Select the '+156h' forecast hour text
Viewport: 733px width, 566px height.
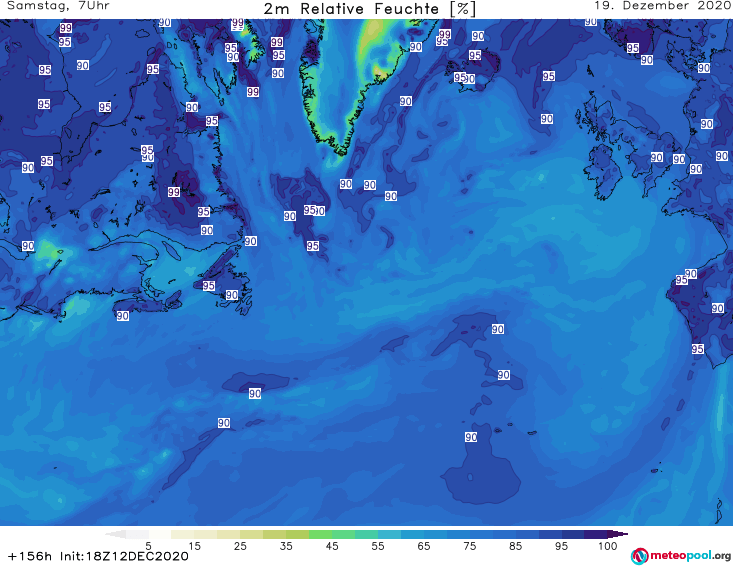coord(30,556)
